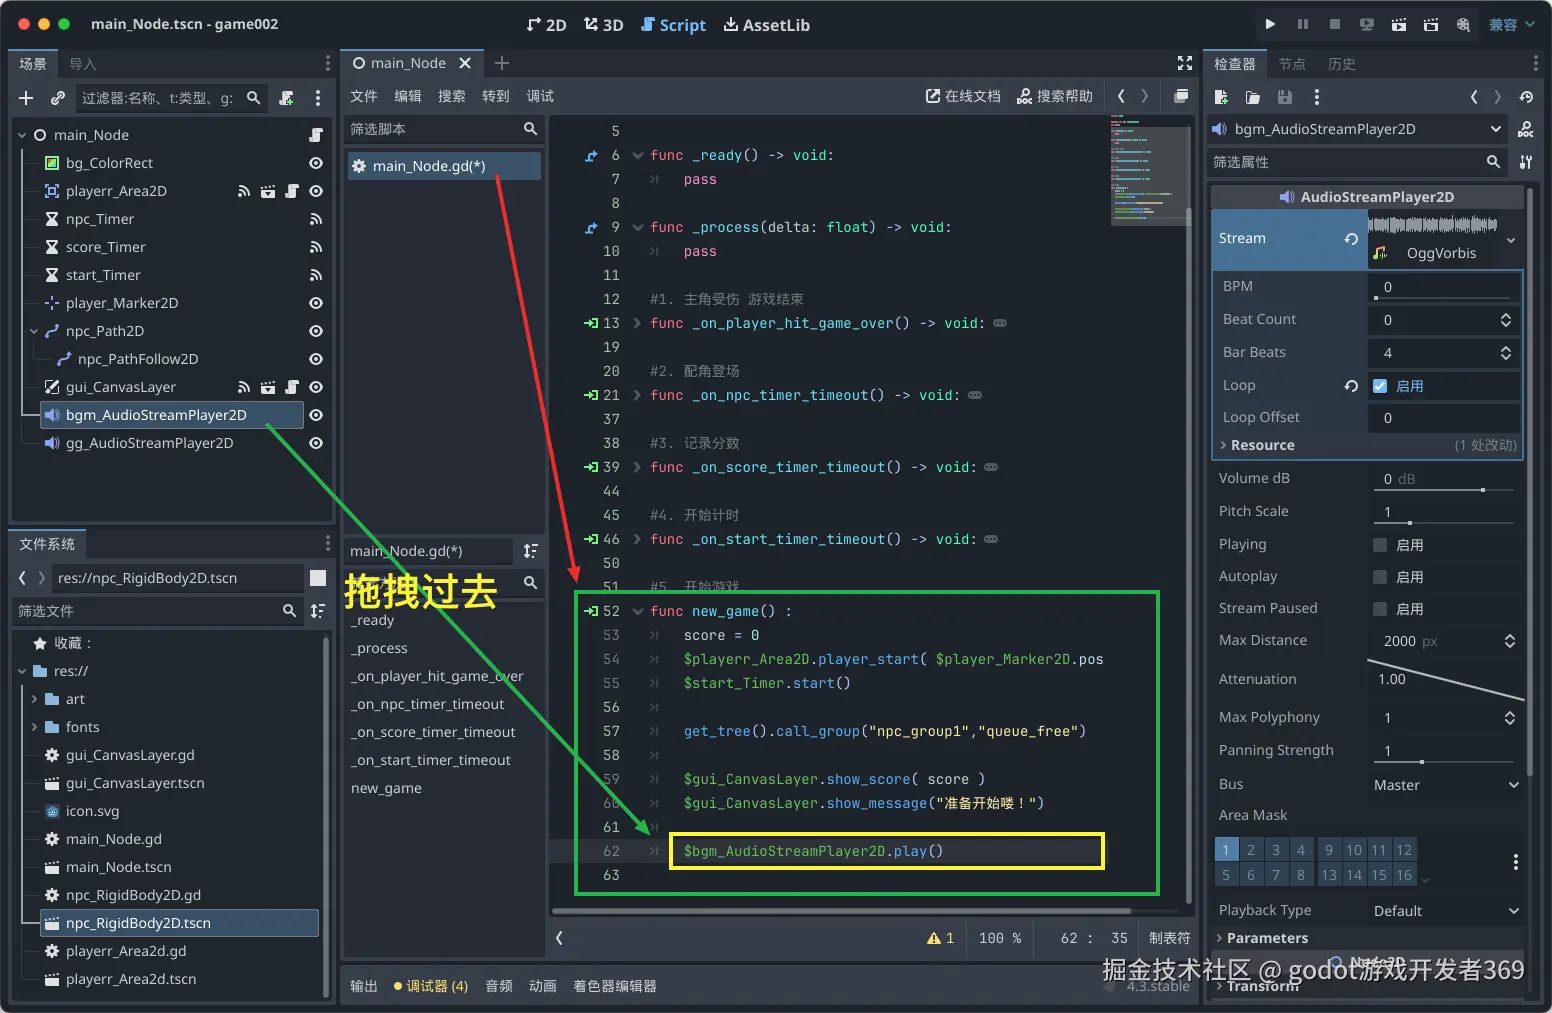Viewport: 1552px width, 1013px height.
Task: Pause the running project
Action: point(1302,24)
